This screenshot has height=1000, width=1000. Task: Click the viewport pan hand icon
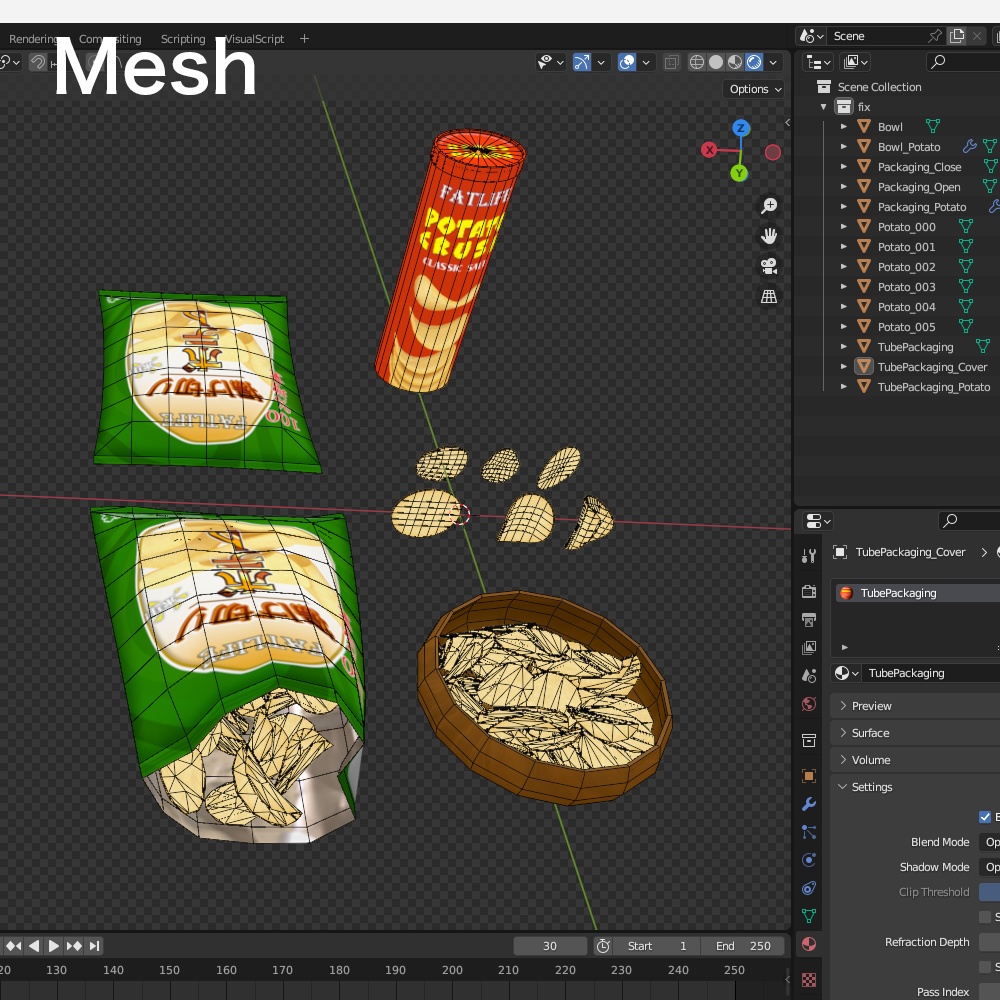pyautogui.click(x=769, y=236)
